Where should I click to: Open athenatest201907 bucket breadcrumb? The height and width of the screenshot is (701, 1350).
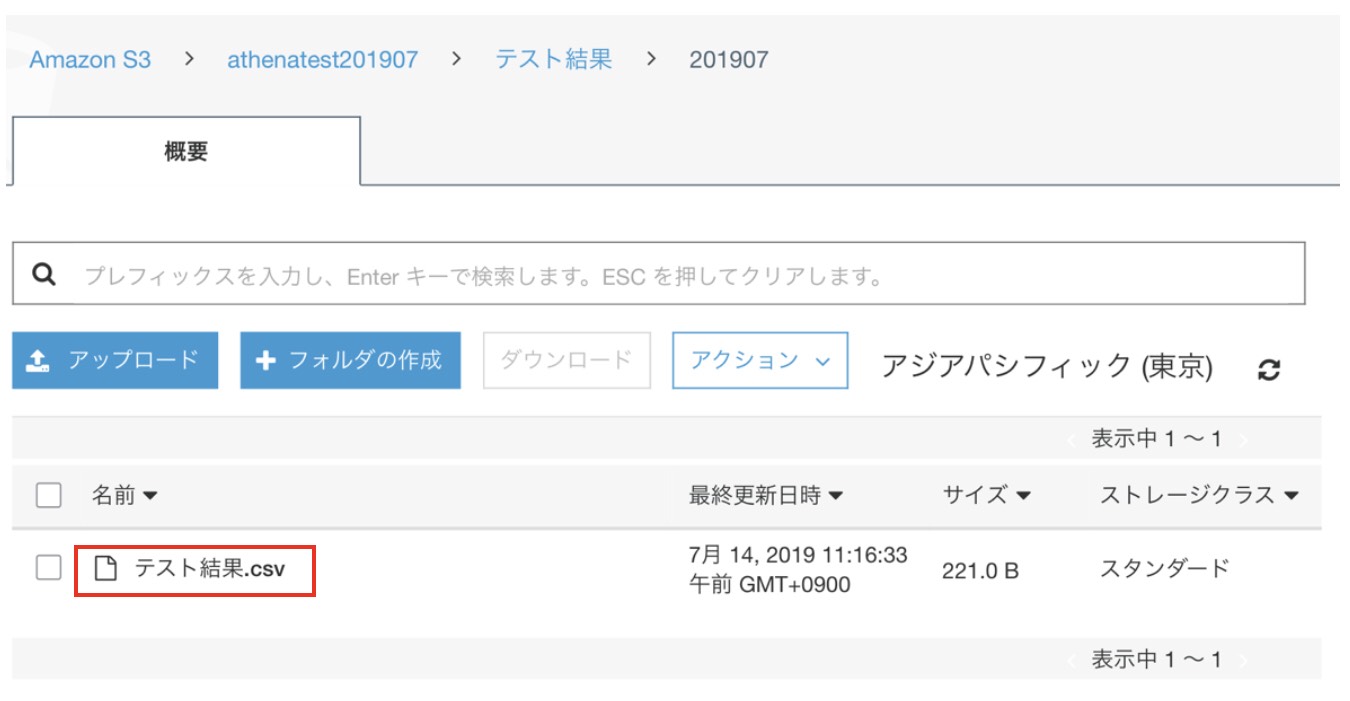(x=322, y=60)
